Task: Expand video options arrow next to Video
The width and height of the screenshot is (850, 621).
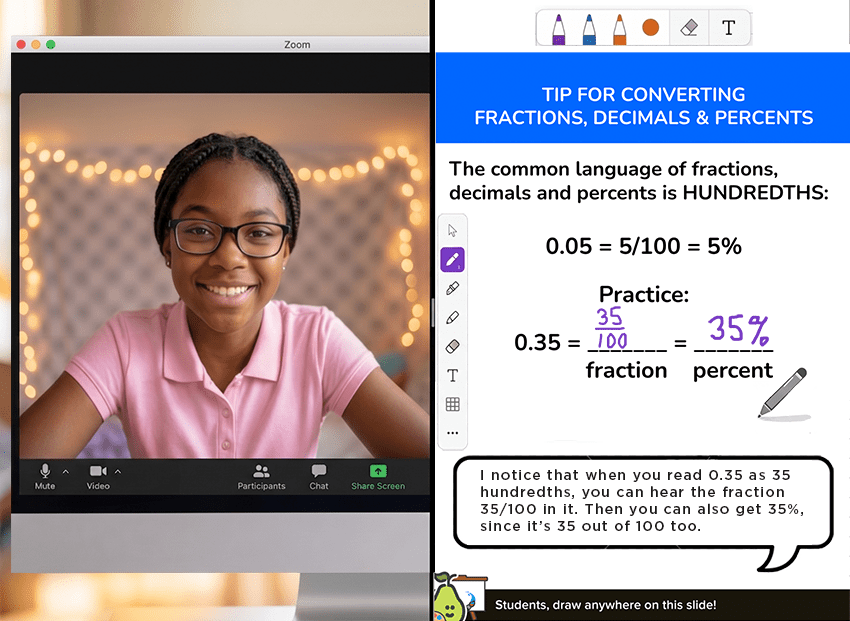Action: 118,471
